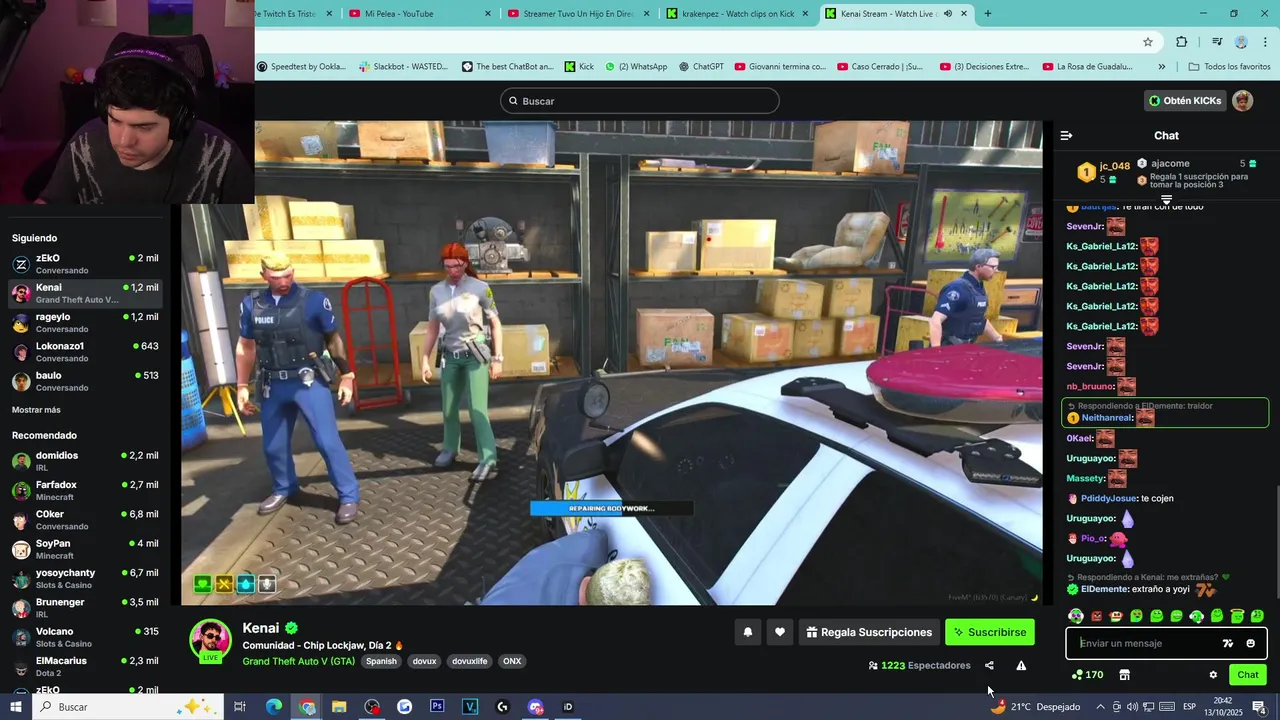View channel points balance 170

1087,675
